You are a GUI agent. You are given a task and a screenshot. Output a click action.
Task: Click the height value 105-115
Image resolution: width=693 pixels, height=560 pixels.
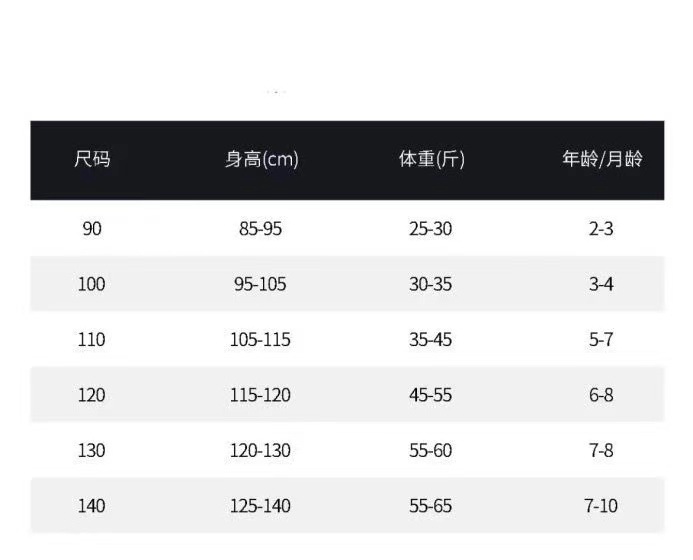pos(260,340)
